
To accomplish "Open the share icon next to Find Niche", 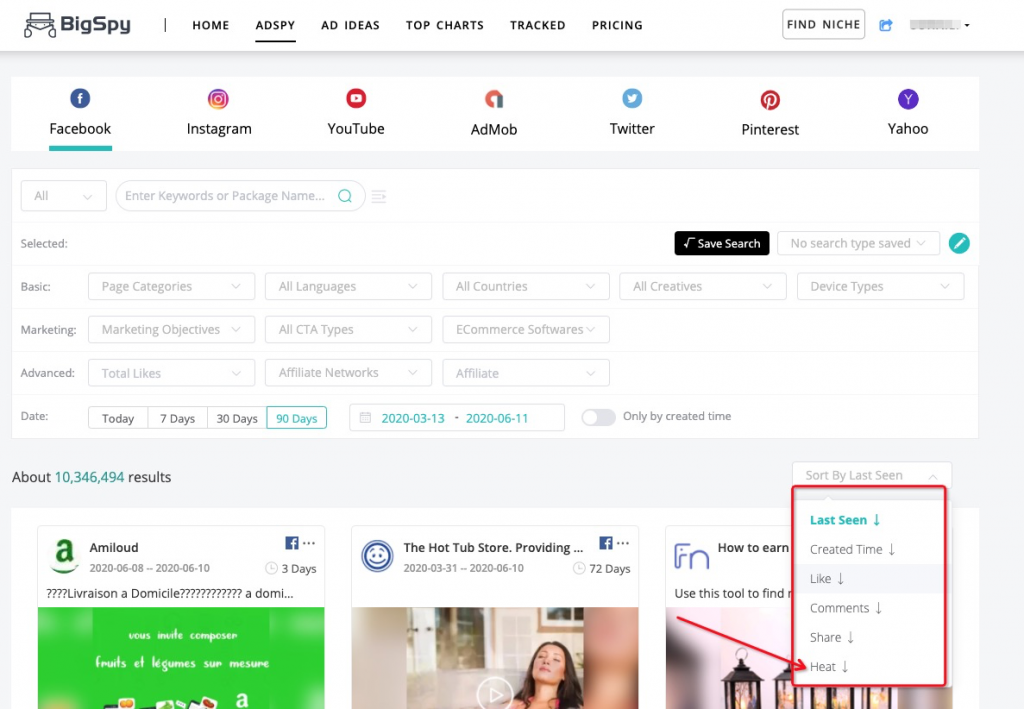I will 886,25.
